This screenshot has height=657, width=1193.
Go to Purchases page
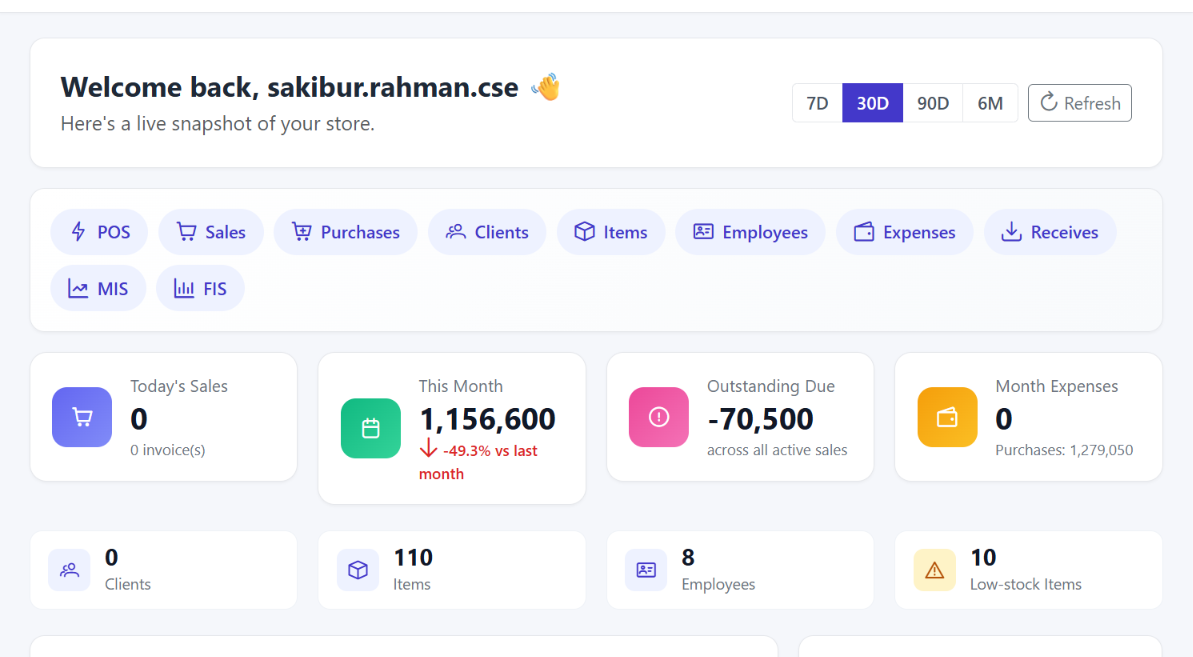(345, 232)
